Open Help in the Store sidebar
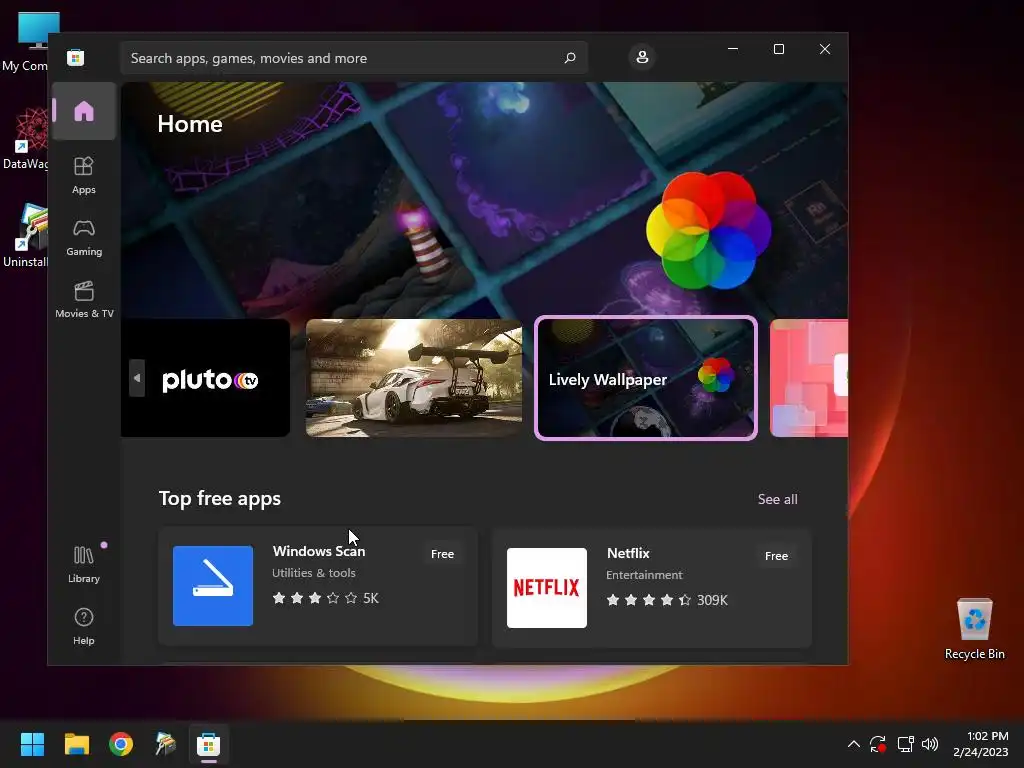The height and width of the screenshot is (768, 1024). (84, 626)
